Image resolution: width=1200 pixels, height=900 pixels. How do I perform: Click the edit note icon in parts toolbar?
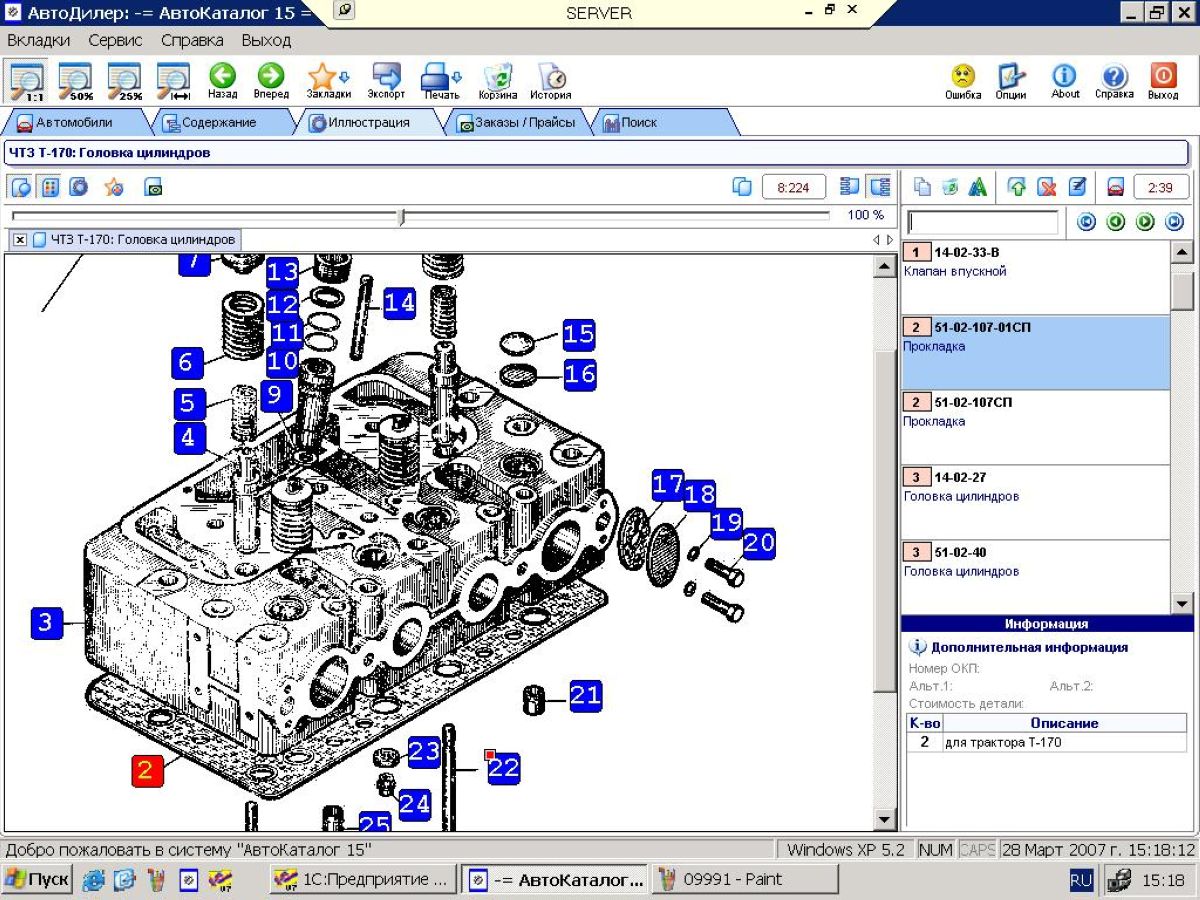(1077, 187)
